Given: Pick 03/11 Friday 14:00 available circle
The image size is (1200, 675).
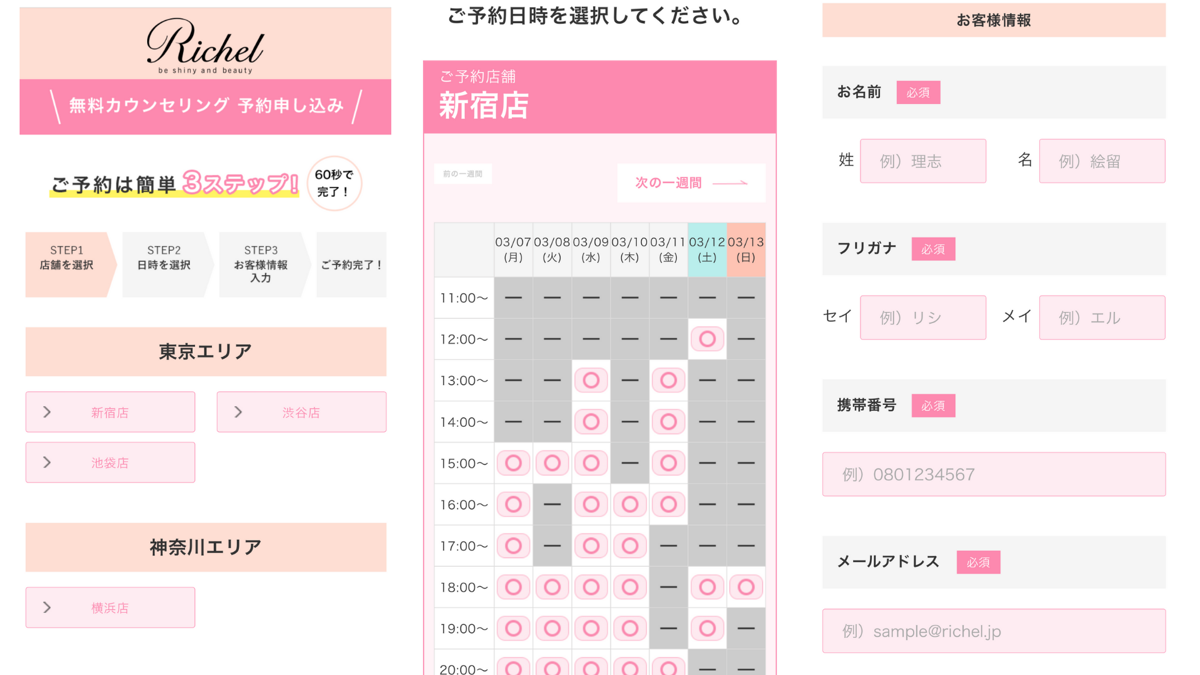Looking at the screenshot, I should click(x=668, y=422).
